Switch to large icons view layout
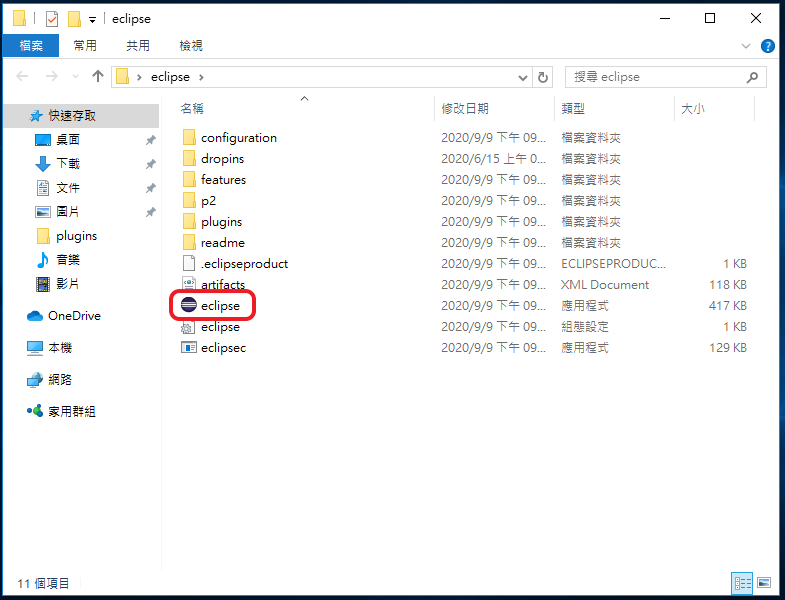Viewport: 785px width, 600px height. 764,582
